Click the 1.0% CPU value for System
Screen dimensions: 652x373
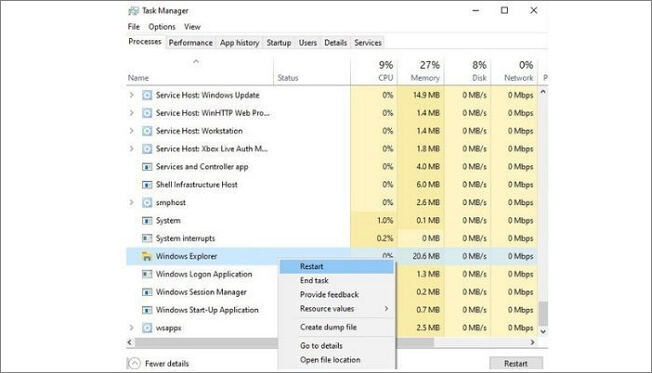385,220
